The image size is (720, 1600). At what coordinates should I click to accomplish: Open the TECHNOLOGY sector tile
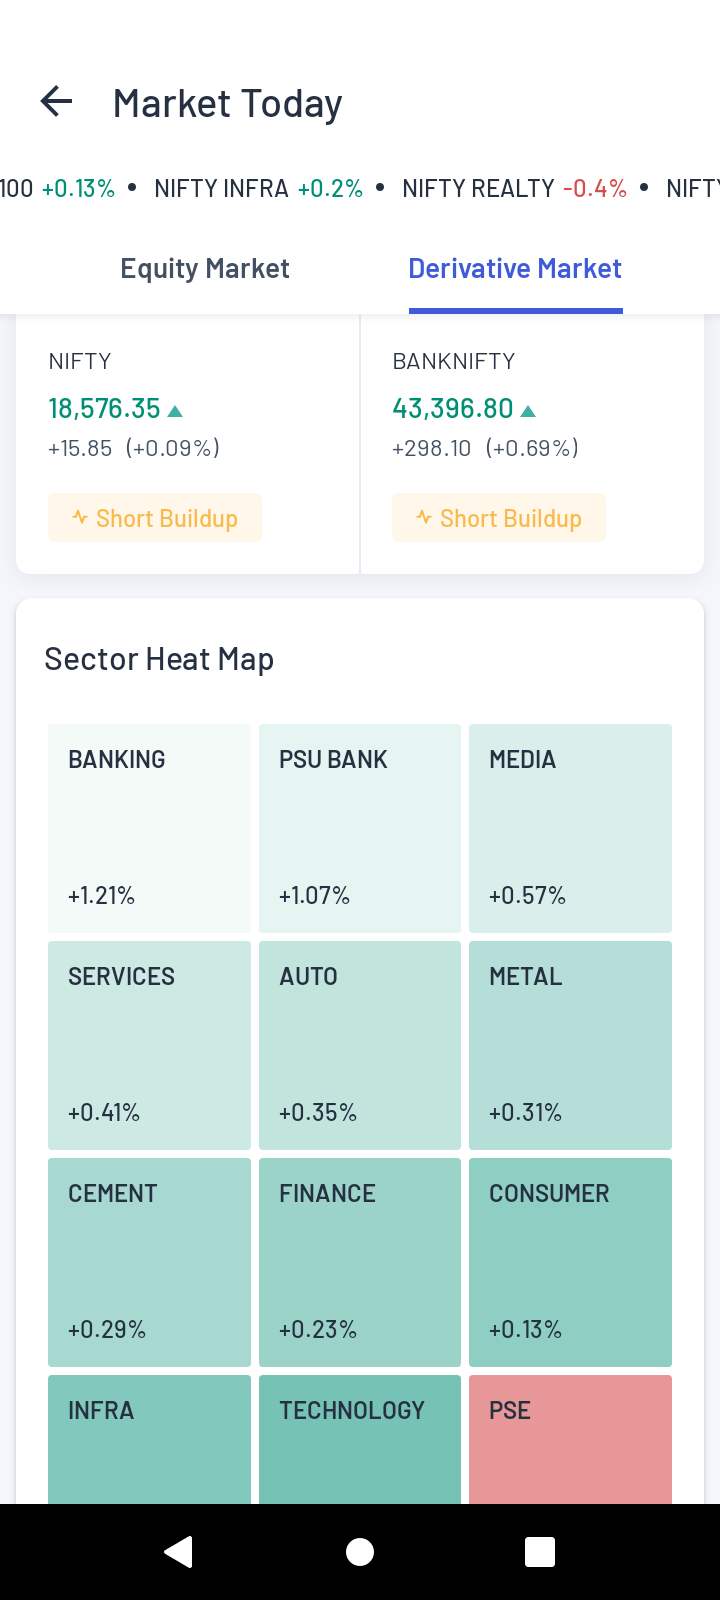click(x=360, y=1438)
